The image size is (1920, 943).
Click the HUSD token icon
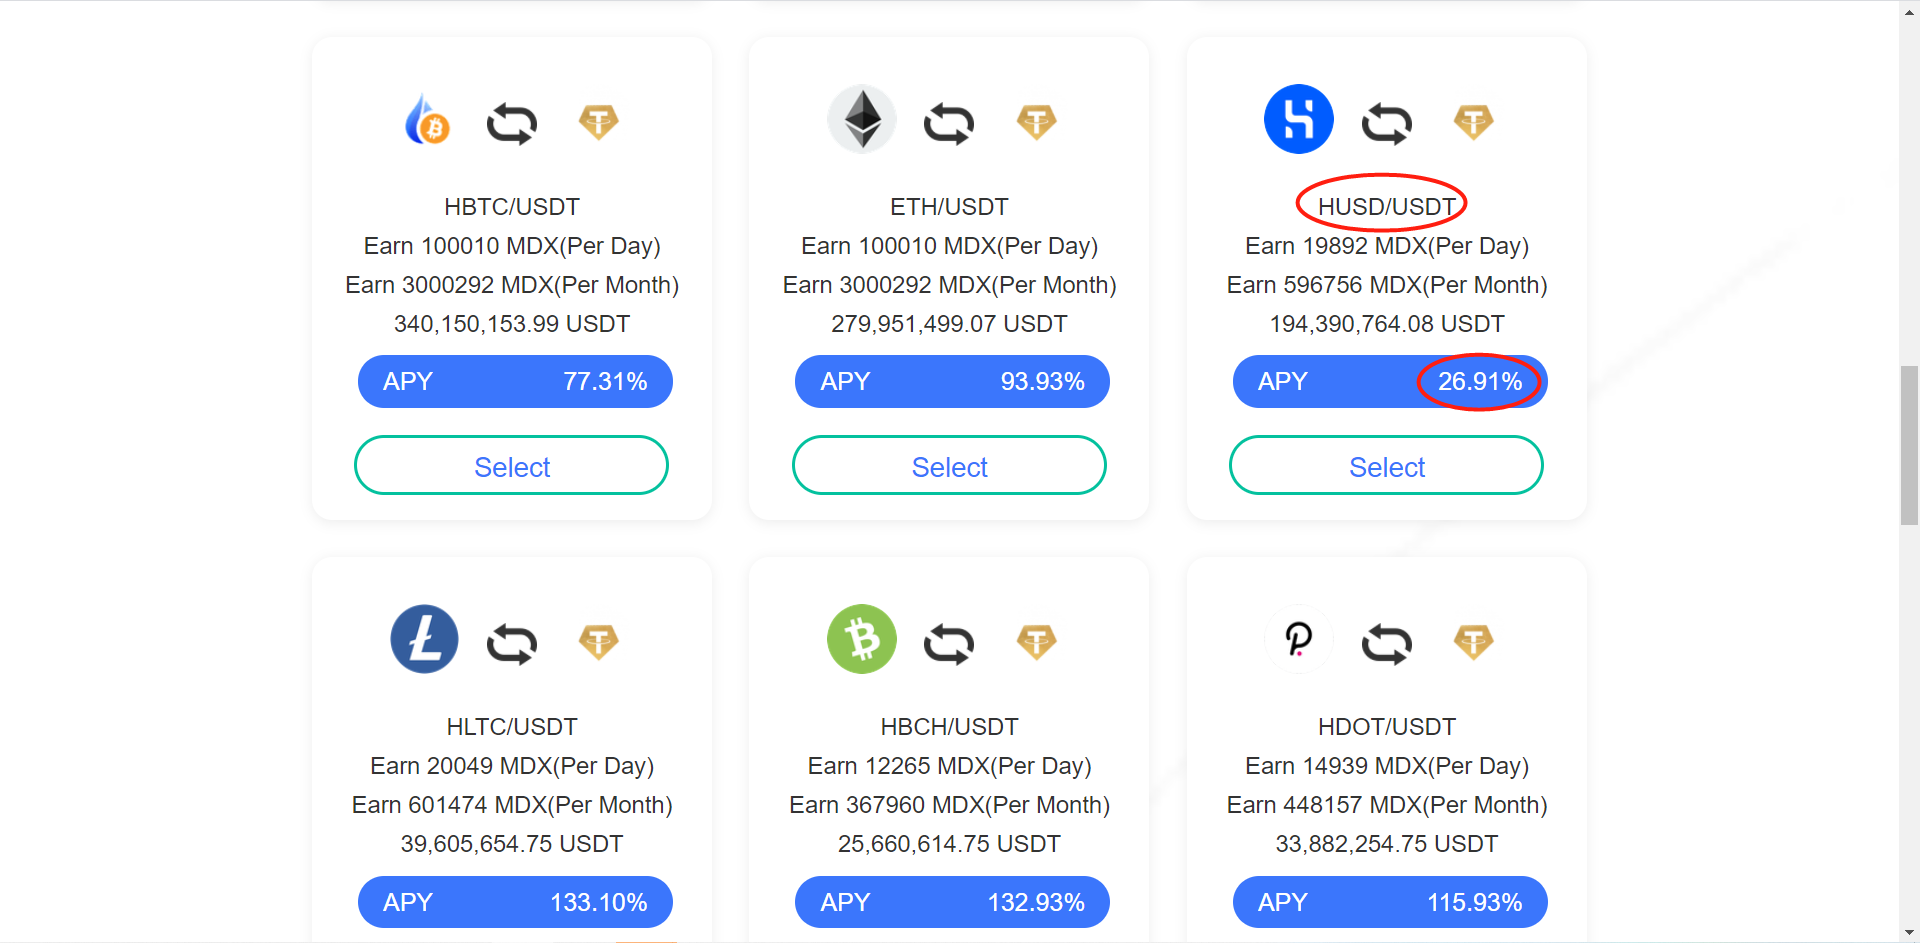tap(1298, 119)
